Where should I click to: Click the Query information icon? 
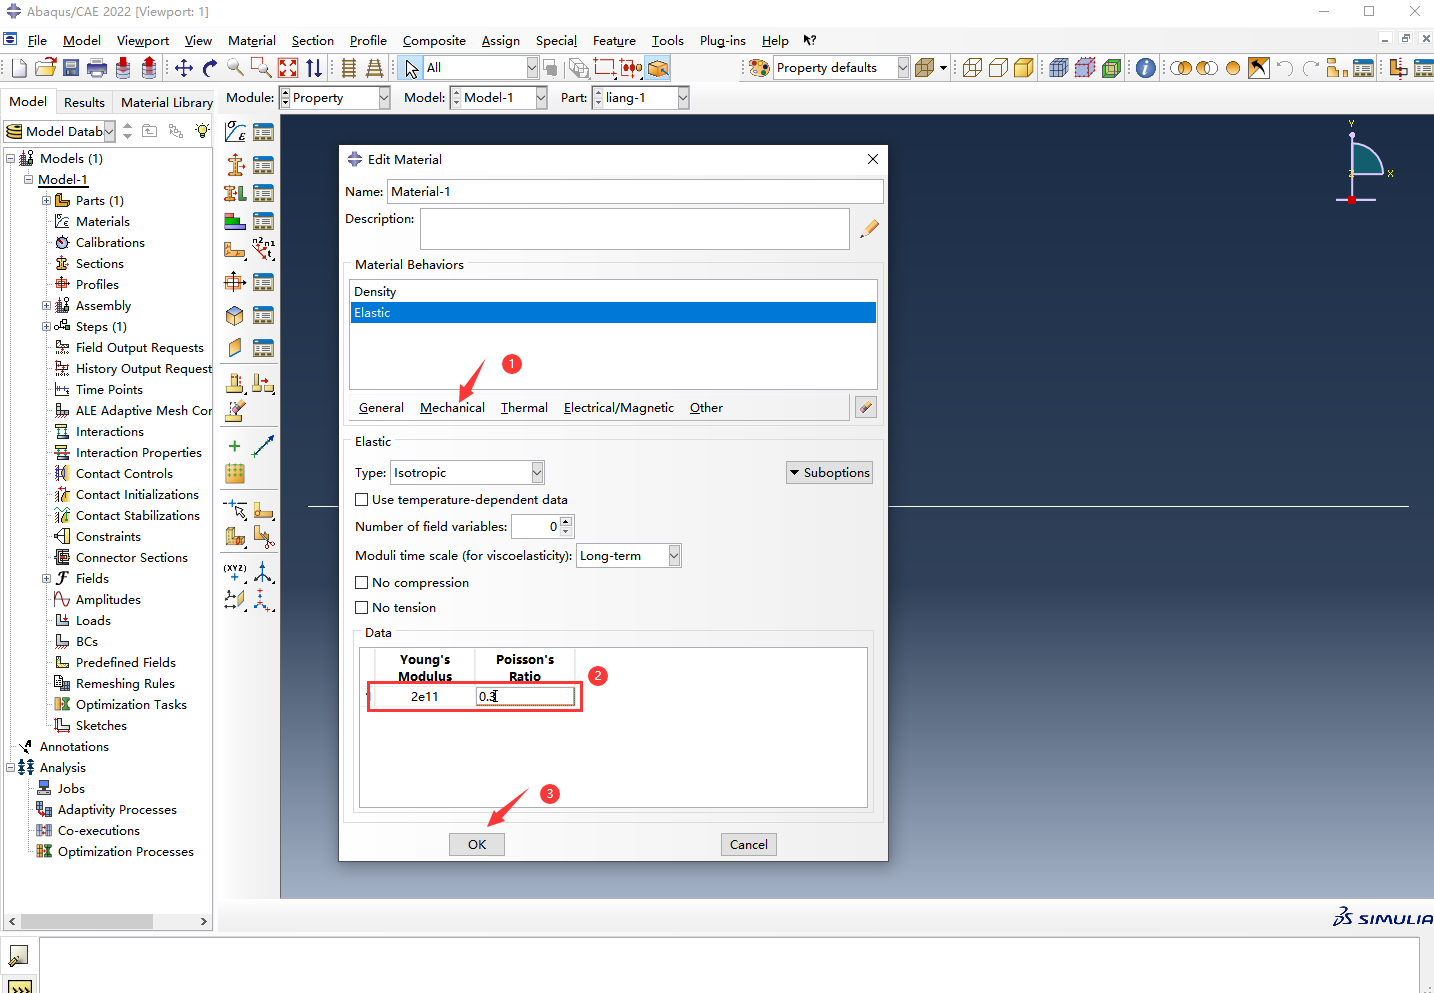[1146, 68]
